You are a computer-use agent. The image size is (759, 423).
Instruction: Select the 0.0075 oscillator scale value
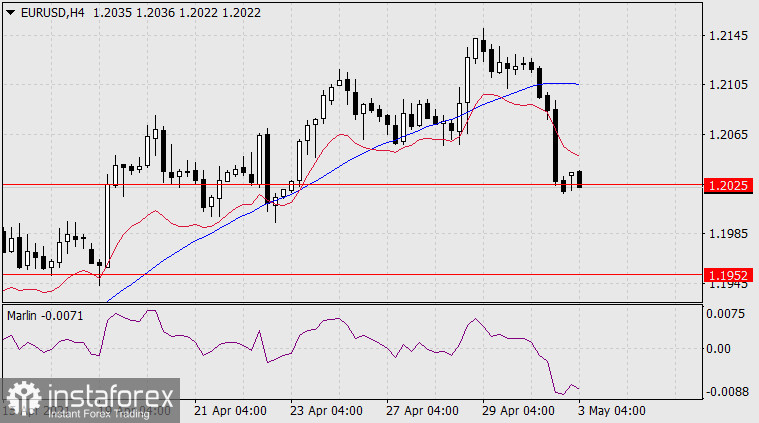click(x=726, y=314)
